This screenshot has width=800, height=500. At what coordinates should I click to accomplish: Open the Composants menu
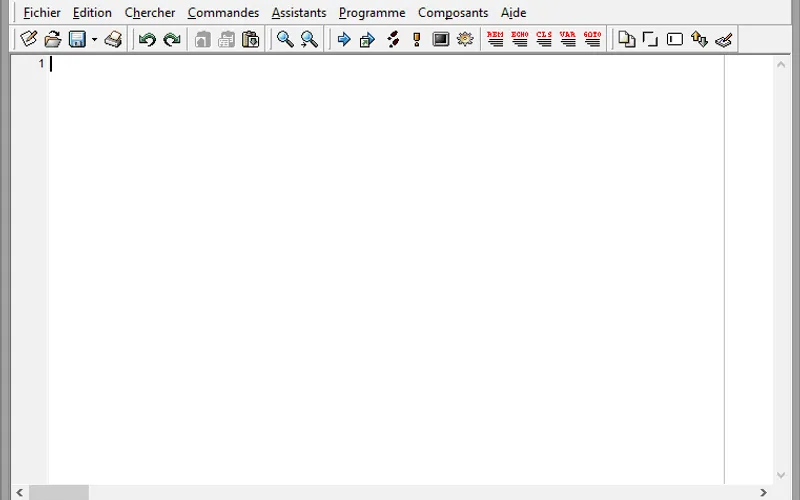[x=453, y=13]
